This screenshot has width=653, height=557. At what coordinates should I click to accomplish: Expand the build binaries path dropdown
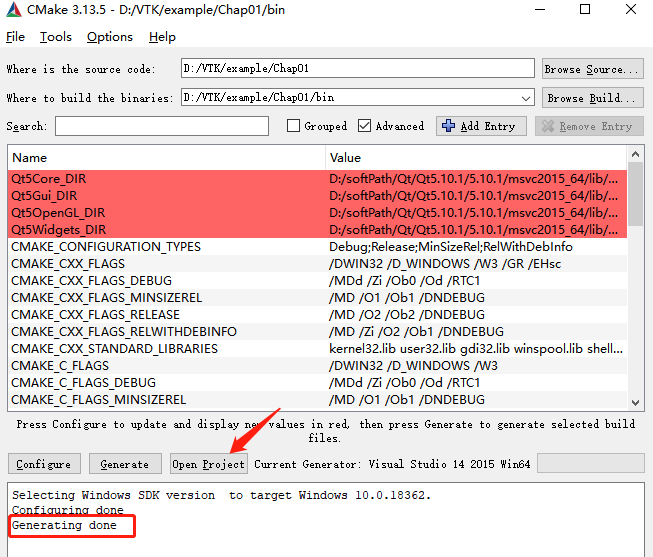tap(526, 98)
